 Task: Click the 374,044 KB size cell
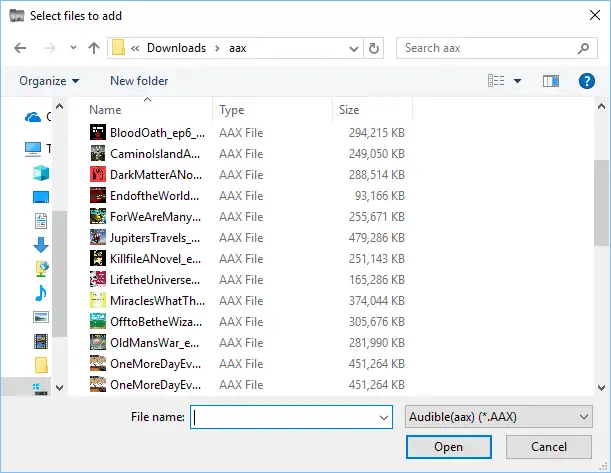pyautogui.click(x=376, y=301)
